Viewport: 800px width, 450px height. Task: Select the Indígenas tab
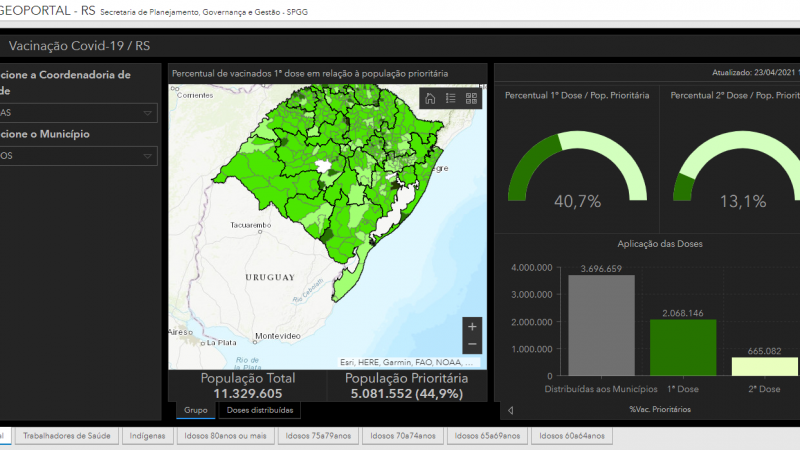147,436
